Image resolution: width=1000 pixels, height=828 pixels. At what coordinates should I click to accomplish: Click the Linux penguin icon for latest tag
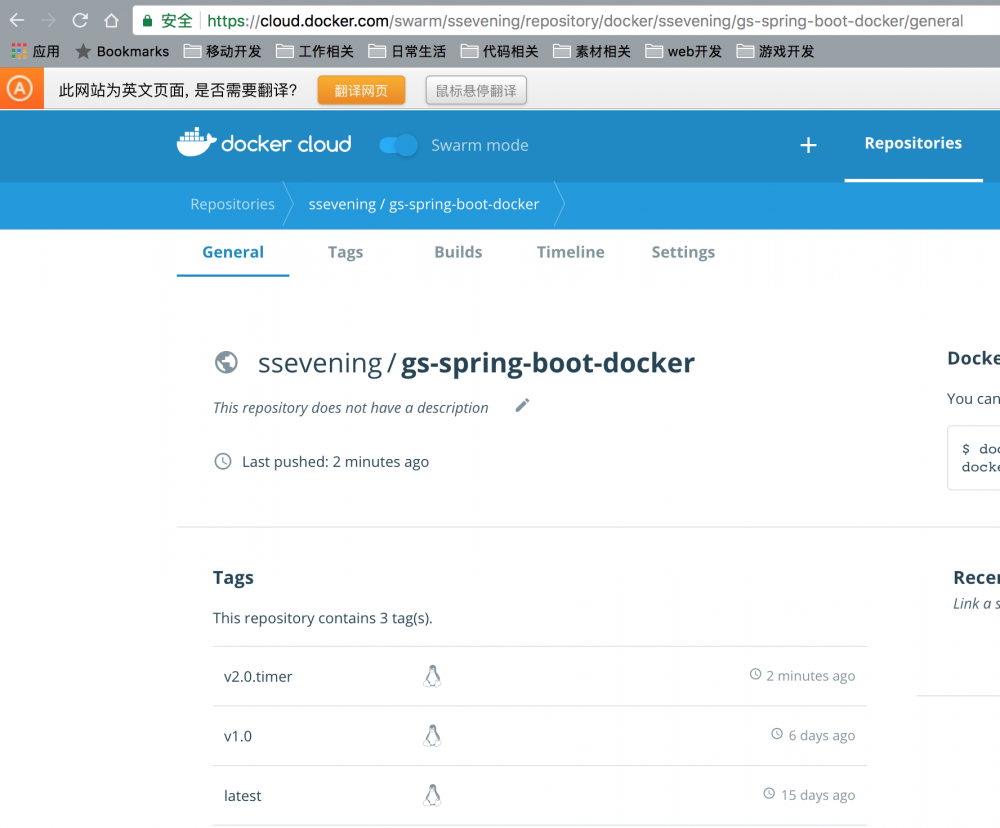[x=432, y=795]
